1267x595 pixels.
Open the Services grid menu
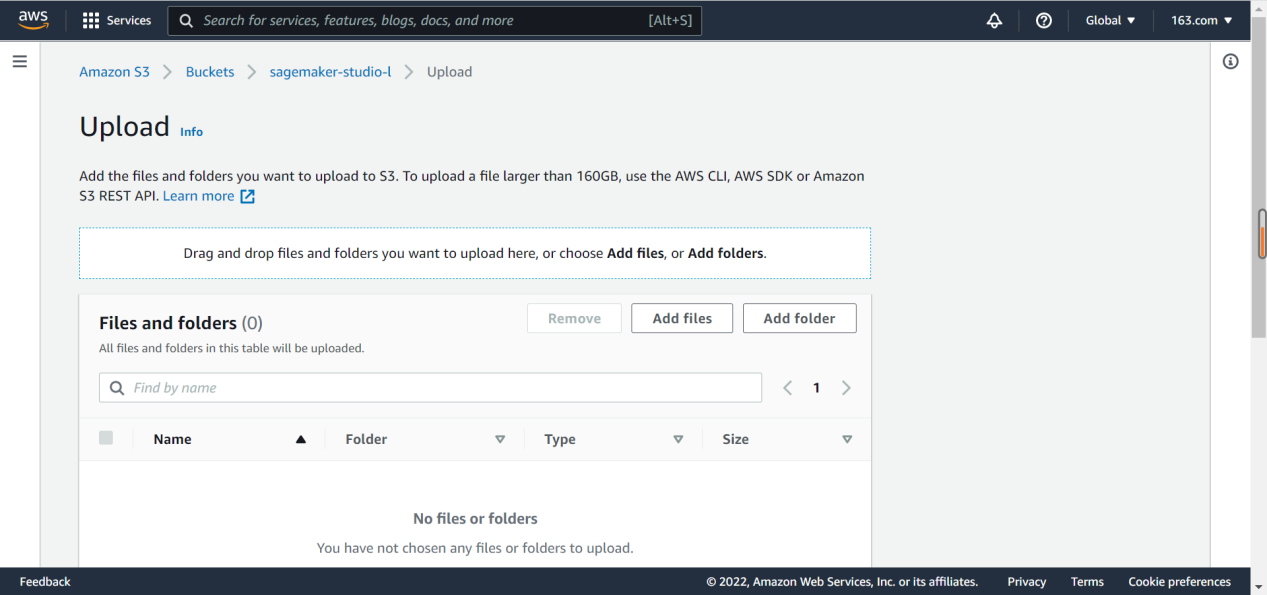coord(116,20)
